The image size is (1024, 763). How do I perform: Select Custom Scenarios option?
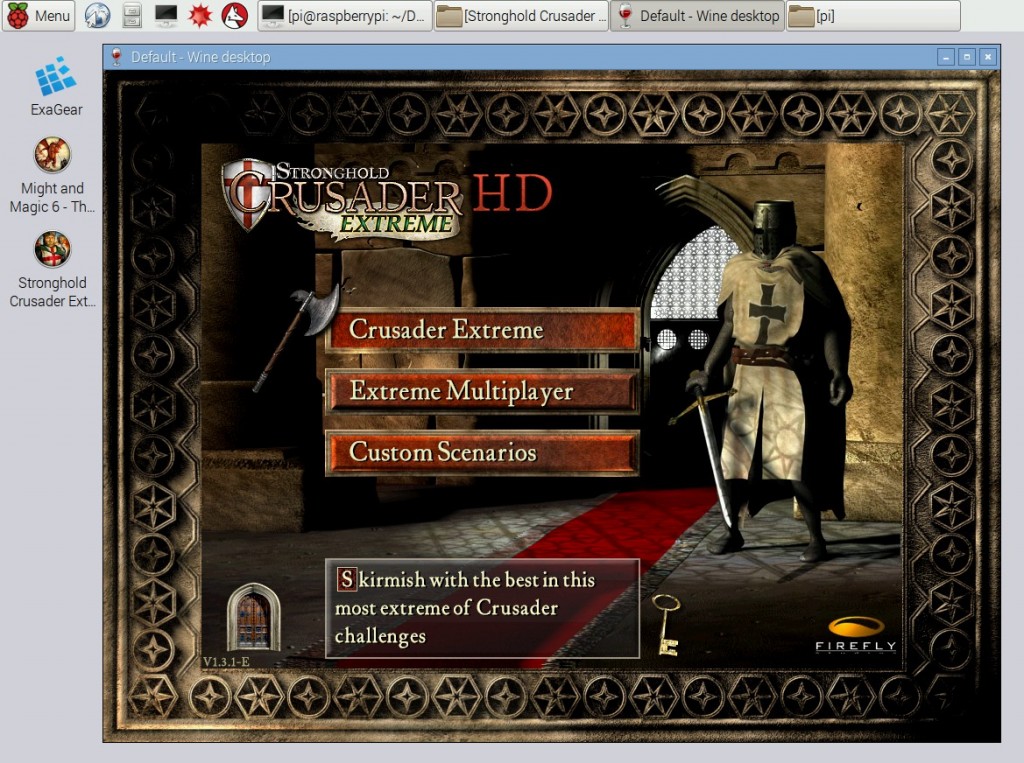[x=482, y=452]
